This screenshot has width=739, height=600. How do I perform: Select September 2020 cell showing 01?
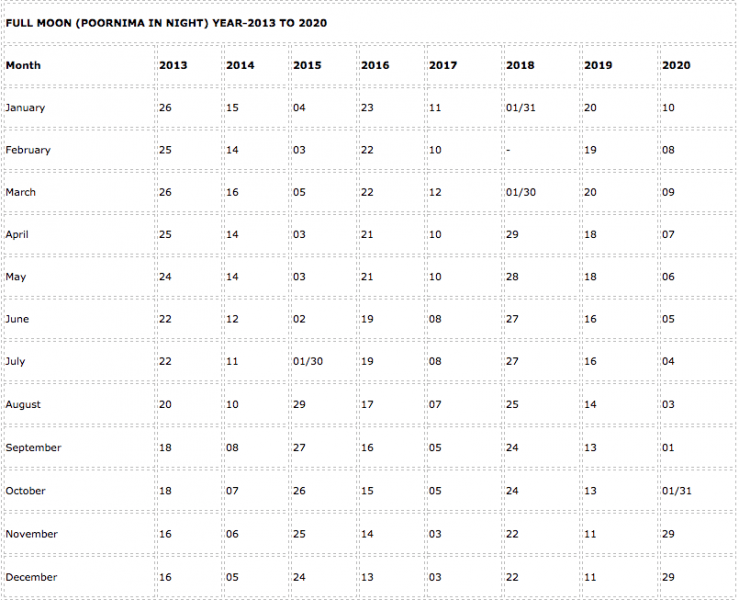668,447
